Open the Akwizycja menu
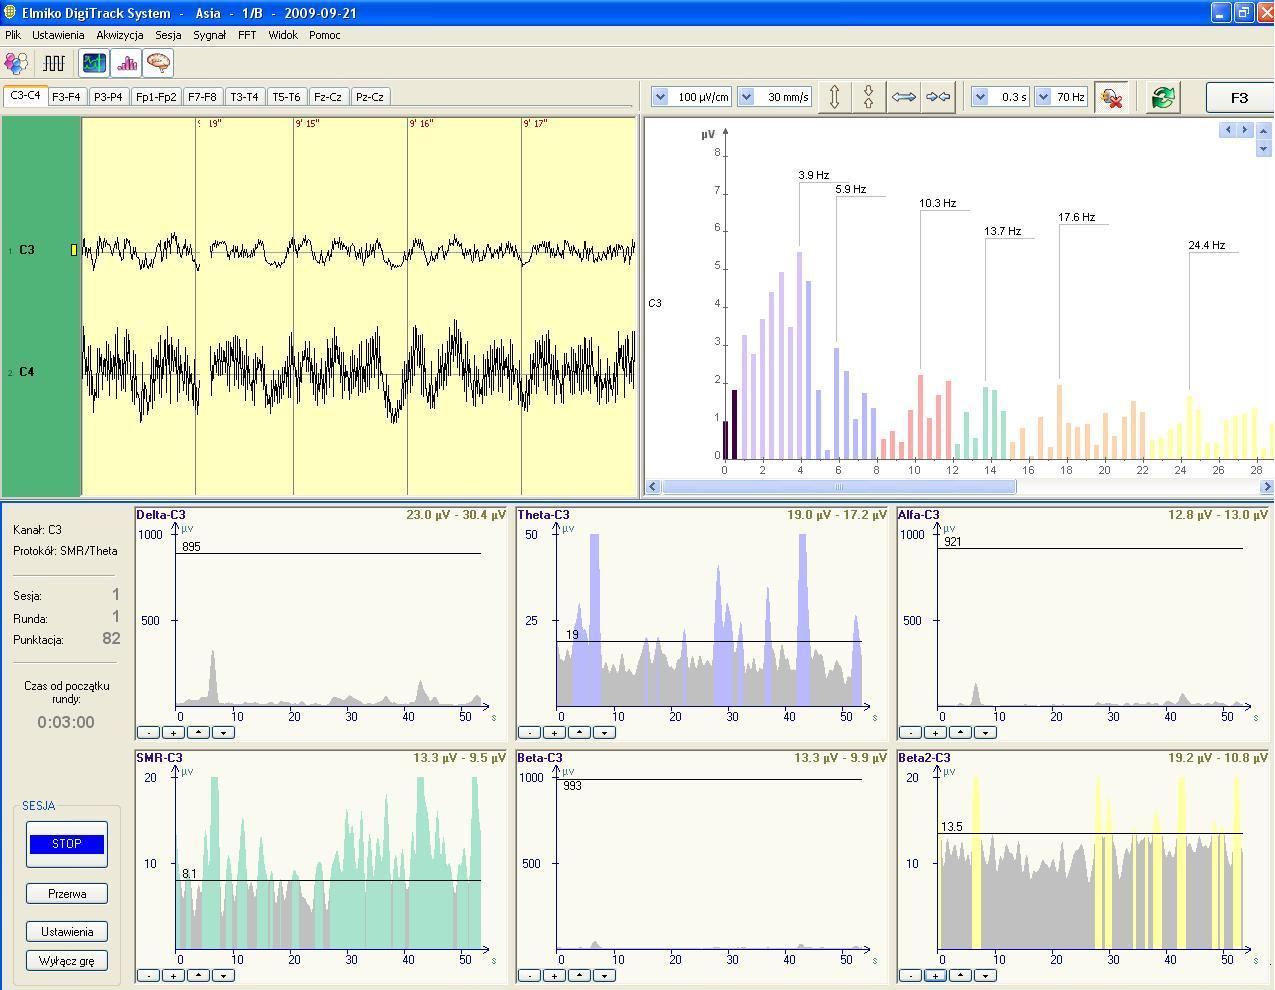This screenshot has width=1275, height=990. pos(119,35)
